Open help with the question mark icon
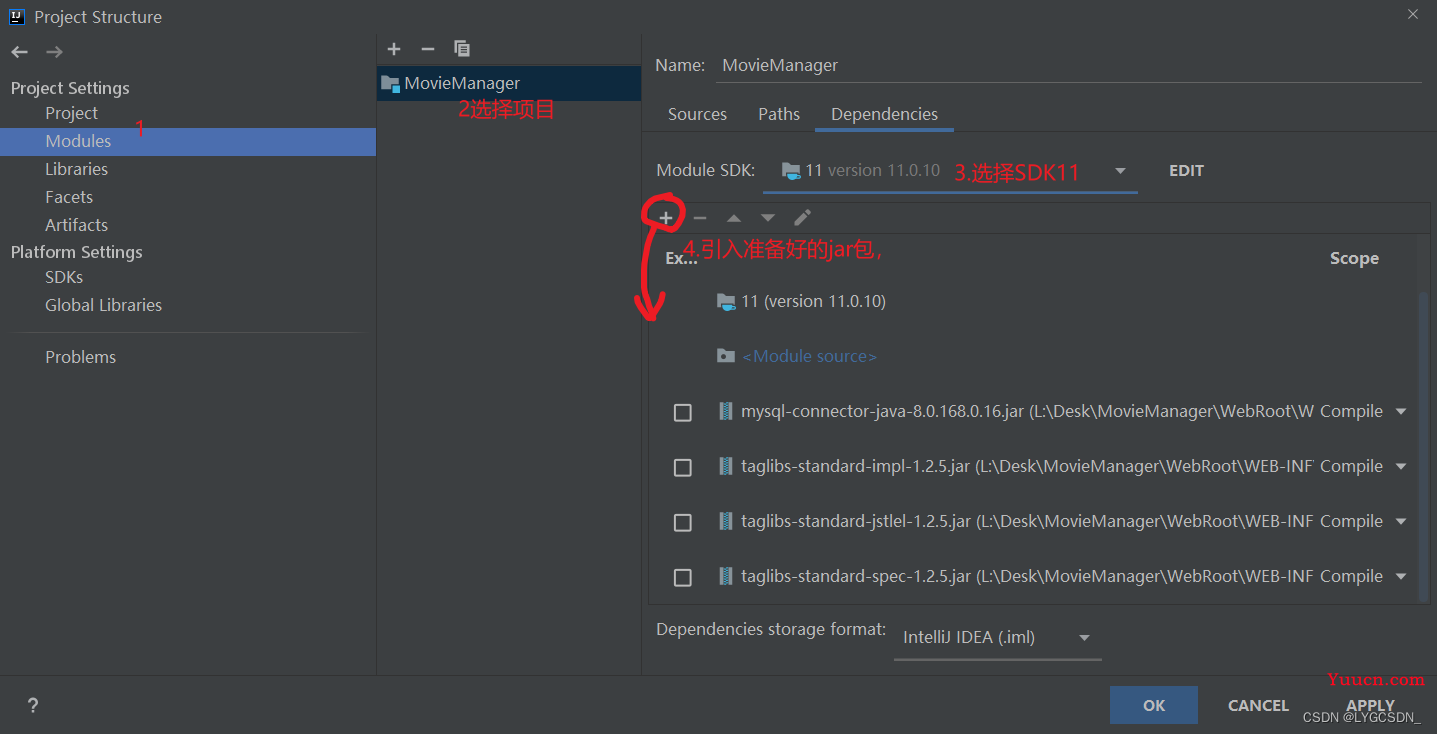This screenshot has height=734, width=1437. (33, 705)
